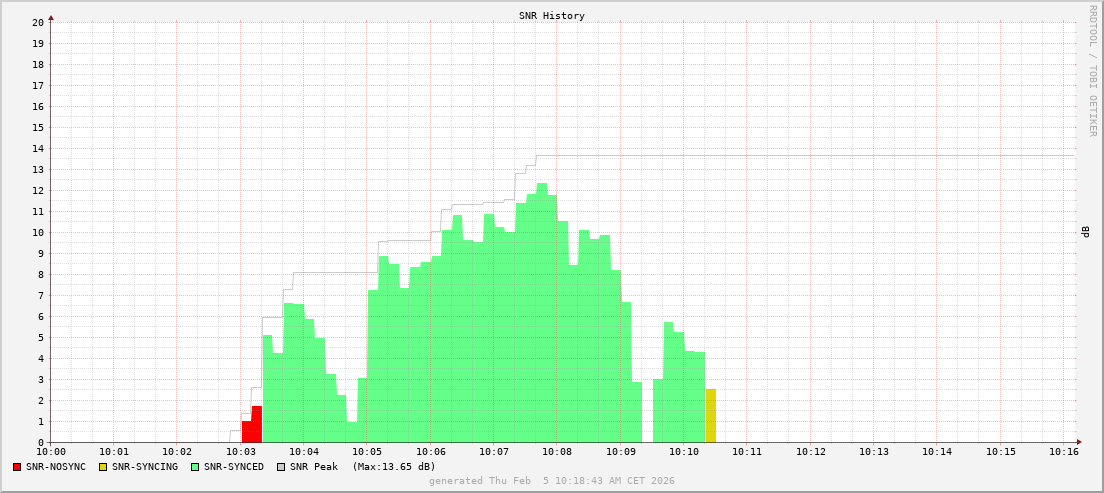
Task: Select the SNR-SYNCING legend label
Action: tap(145, 467)
